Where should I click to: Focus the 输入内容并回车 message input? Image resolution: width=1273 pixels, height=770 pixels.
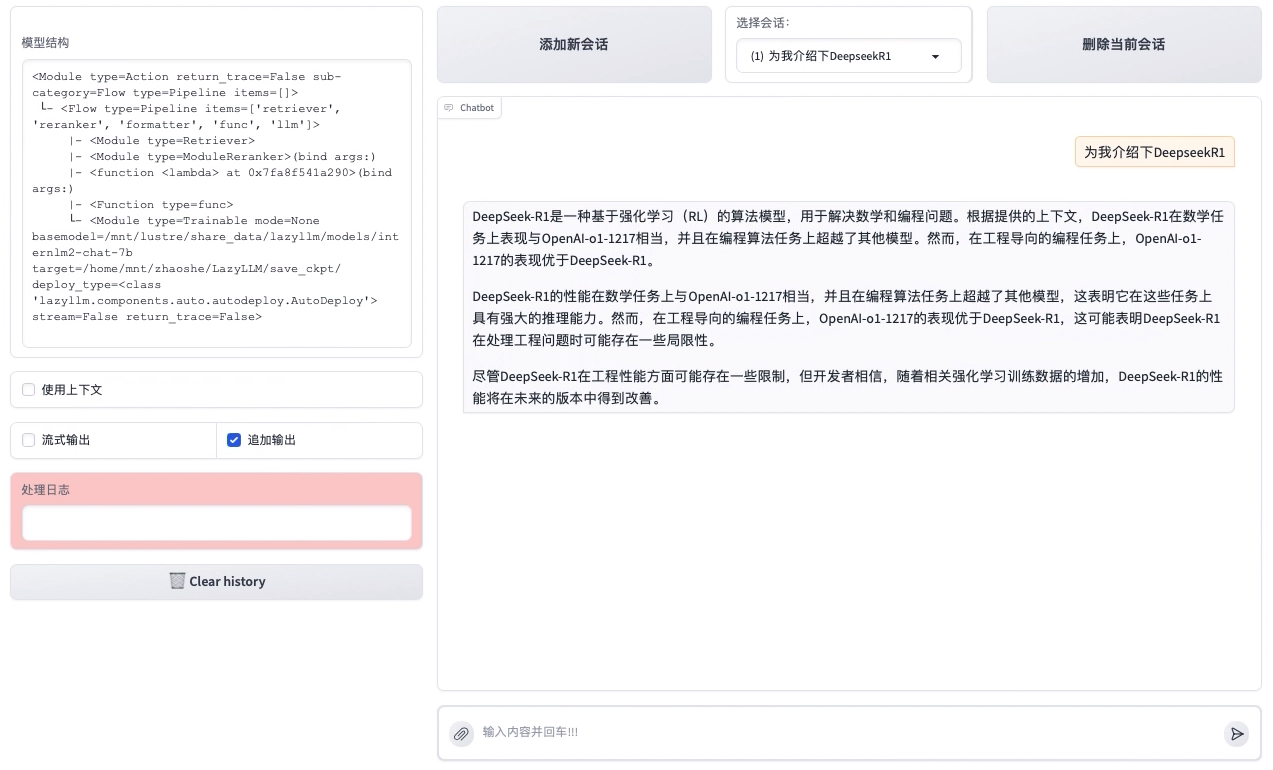tap(848, 733)
